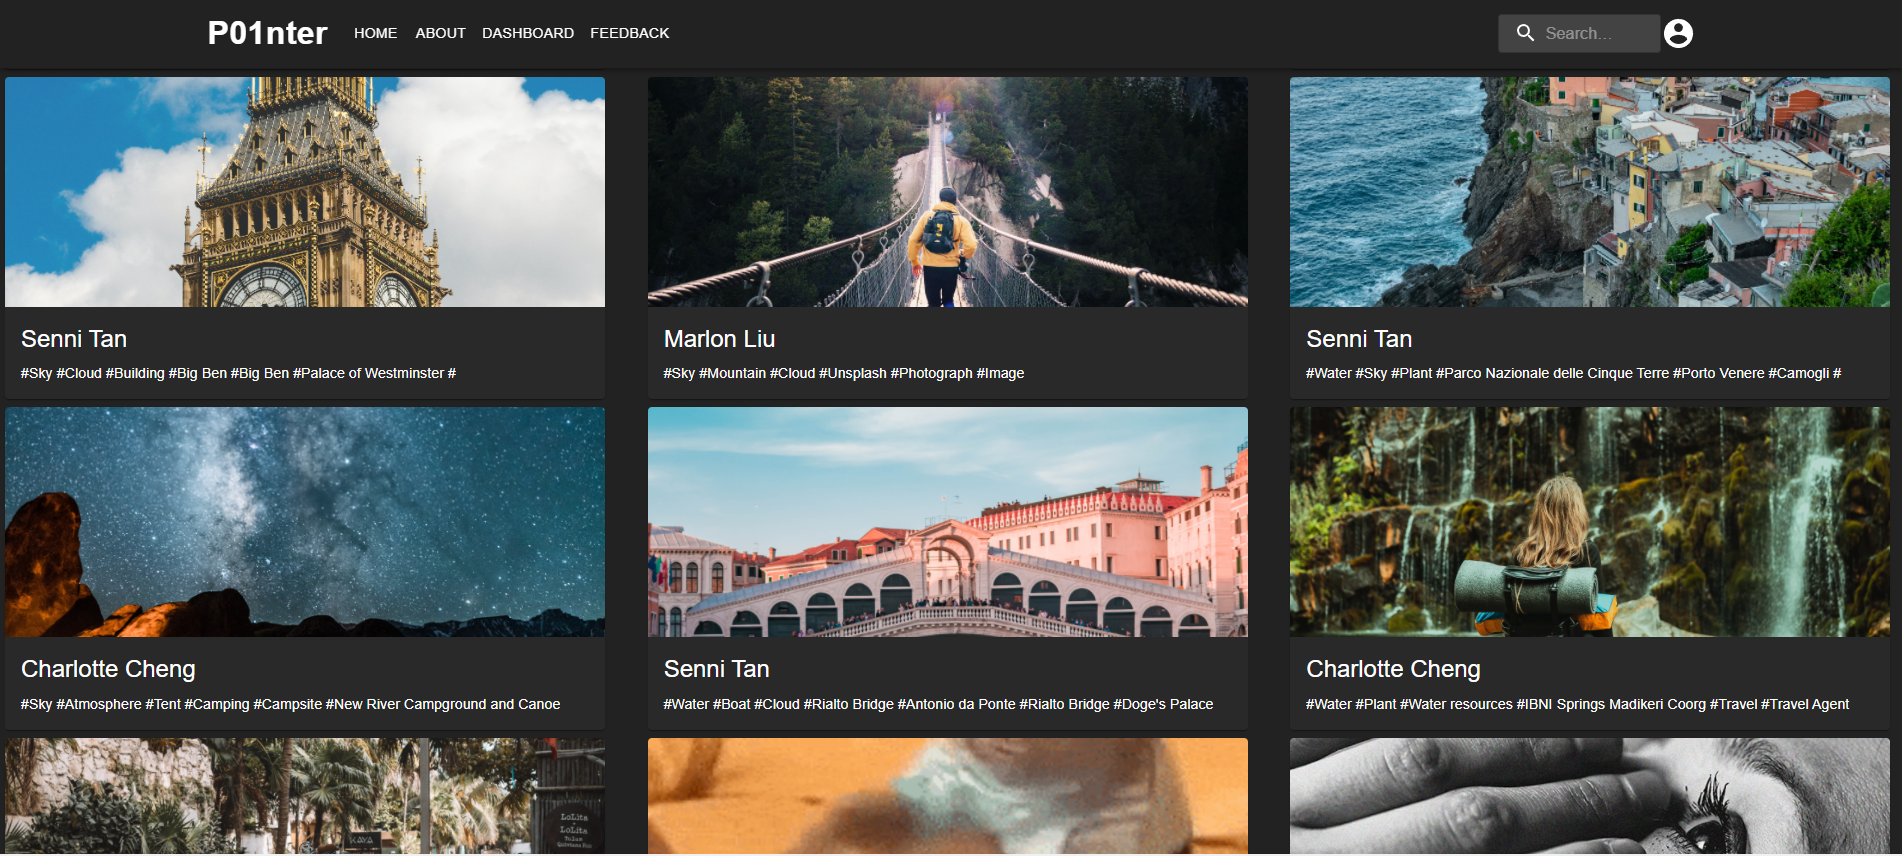Click Charlotte Cheng on waterfall card

point(1393,669)
